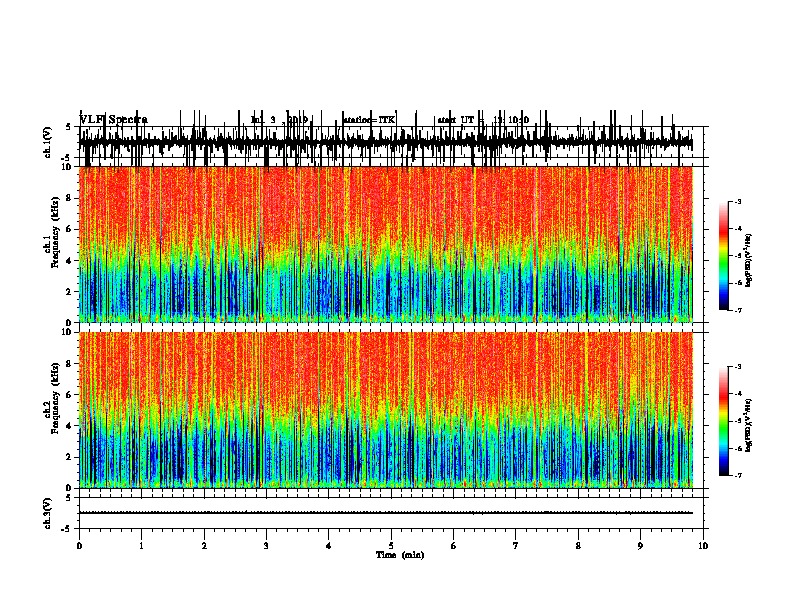Image resolution: width=792 pixels, height=612 pixels.
Task: Click the ch.2 colorbar '-7' tick label
Action: click(x=737, y=475)
